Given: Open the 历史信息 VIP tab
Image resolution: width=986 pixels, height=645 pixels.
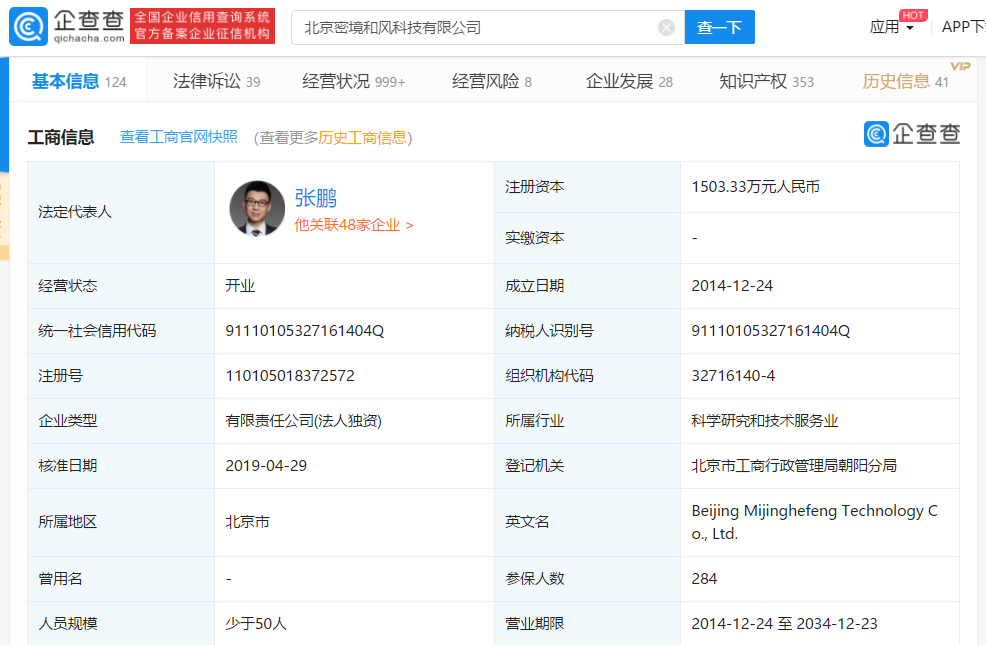Looking at the screenshot, I should click(x=905, y=81).
